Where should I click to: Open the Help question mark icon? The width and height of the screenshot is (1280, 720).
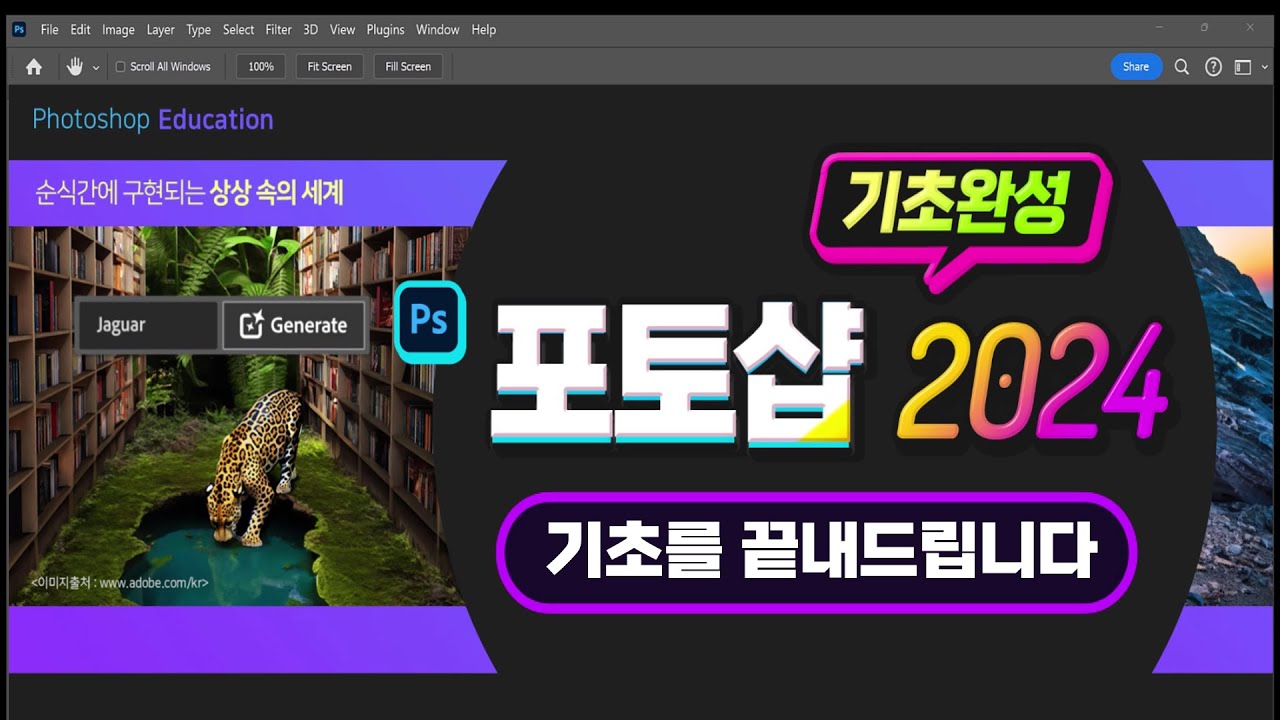point(1213,67)
